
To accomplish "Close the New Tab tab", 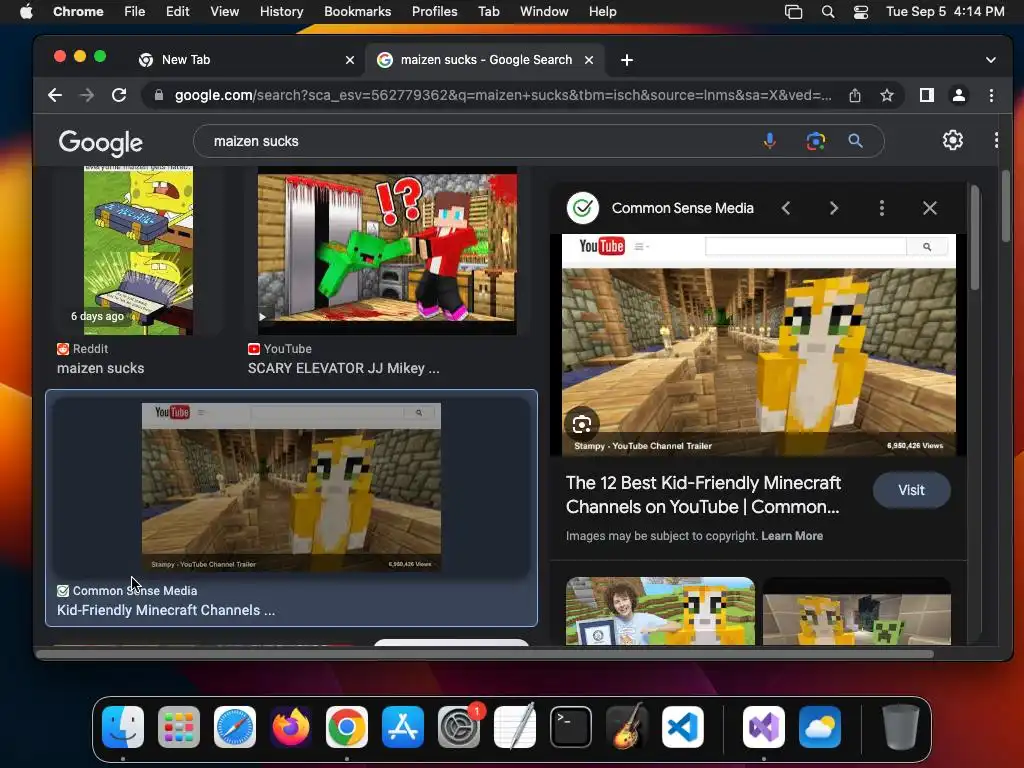I will point(350,60).
